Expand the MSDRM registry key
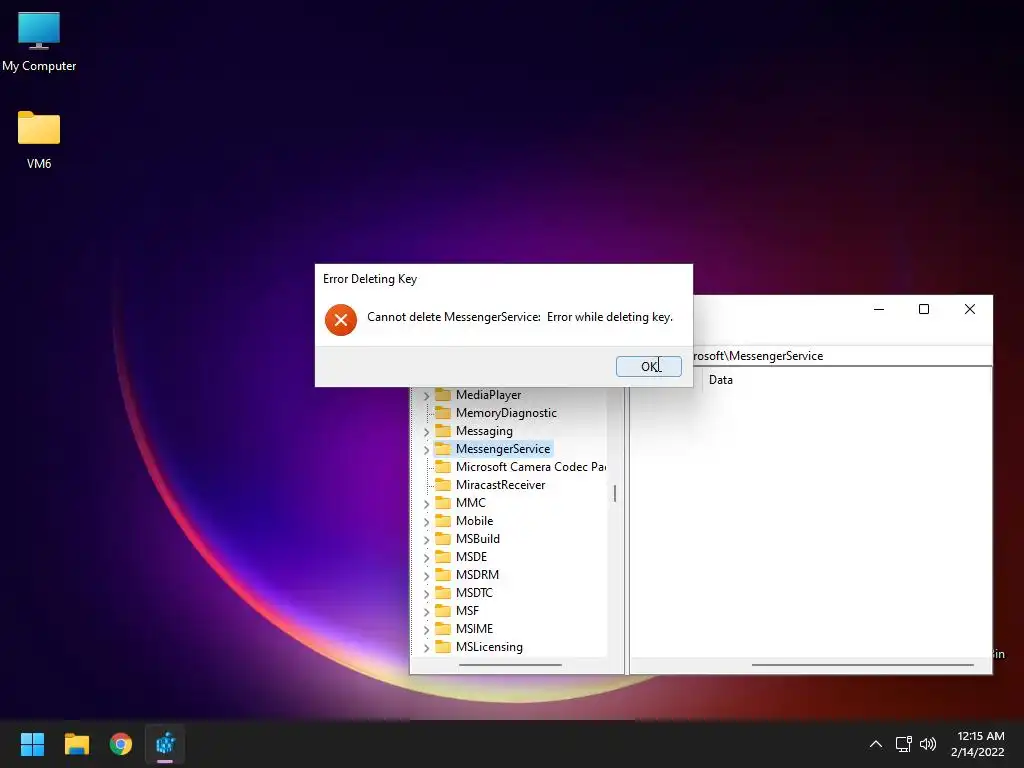This screenshot has height=768, width=1024. tap(426, 575)
